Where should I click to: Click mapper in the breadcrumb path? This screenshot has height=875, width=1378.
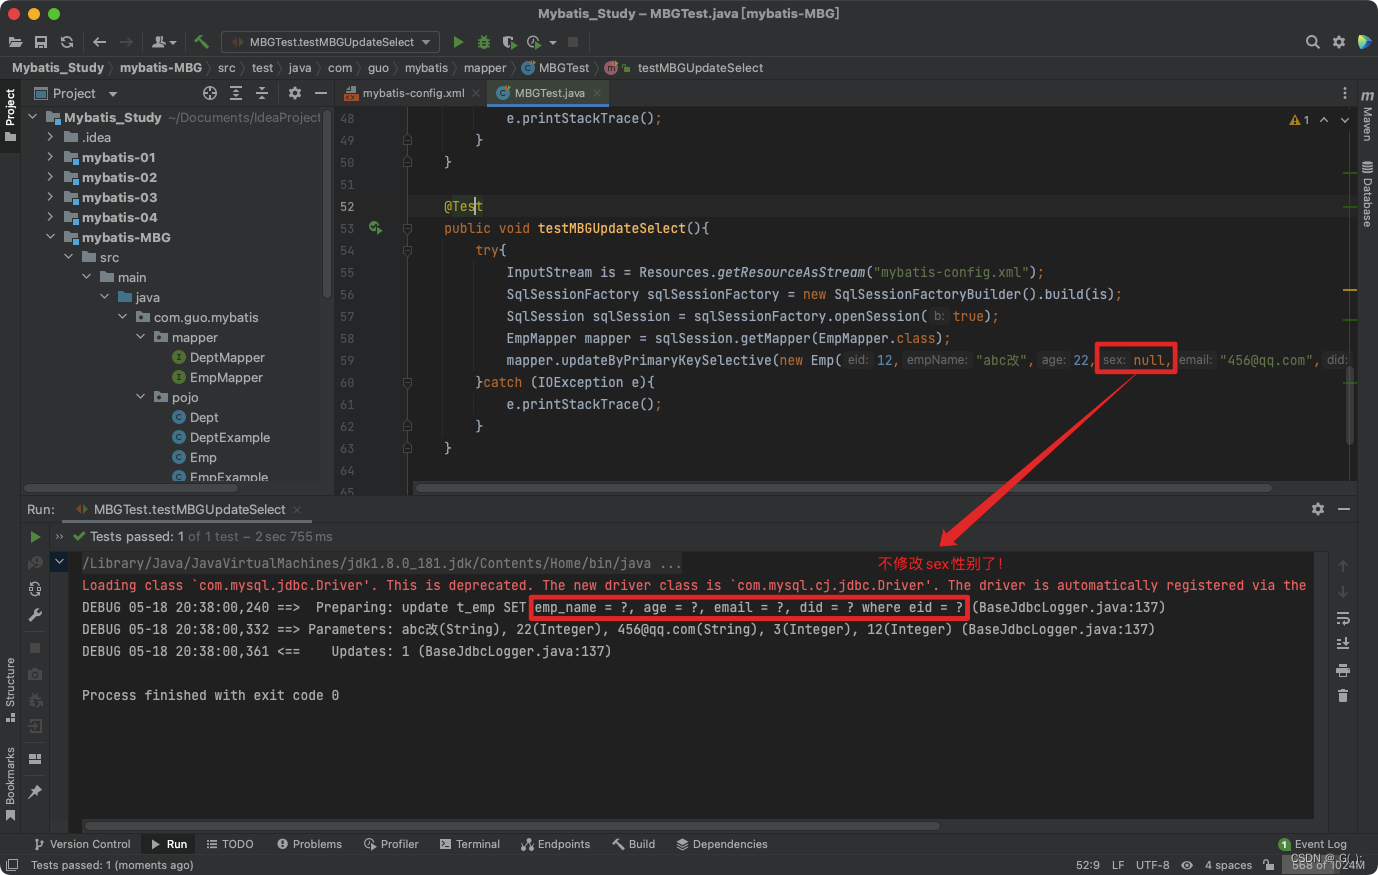(485, 68)
